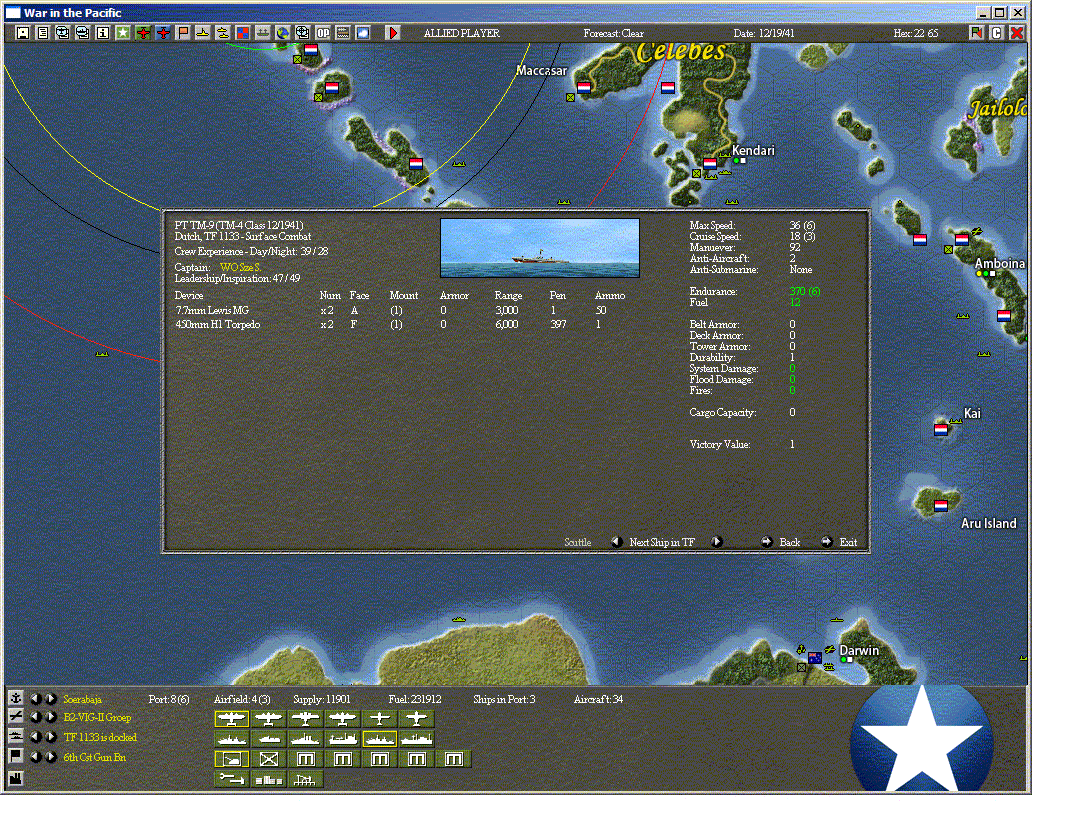Viewport: 1075px width, 828px height.
Task: Click the red arrow end turn button
Action: [x=393, y=32]
